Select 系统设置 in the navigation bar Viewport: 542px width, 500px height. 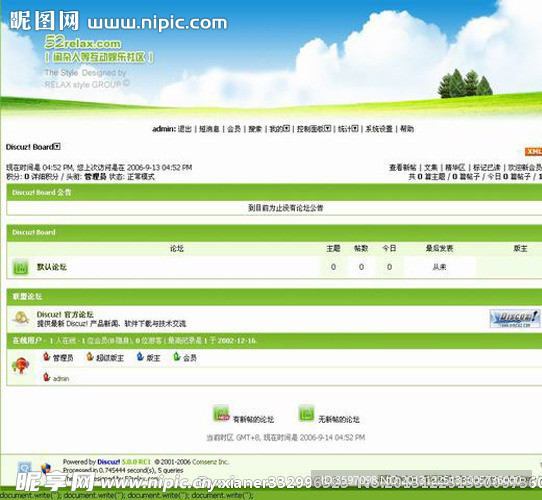pos(379,129)
